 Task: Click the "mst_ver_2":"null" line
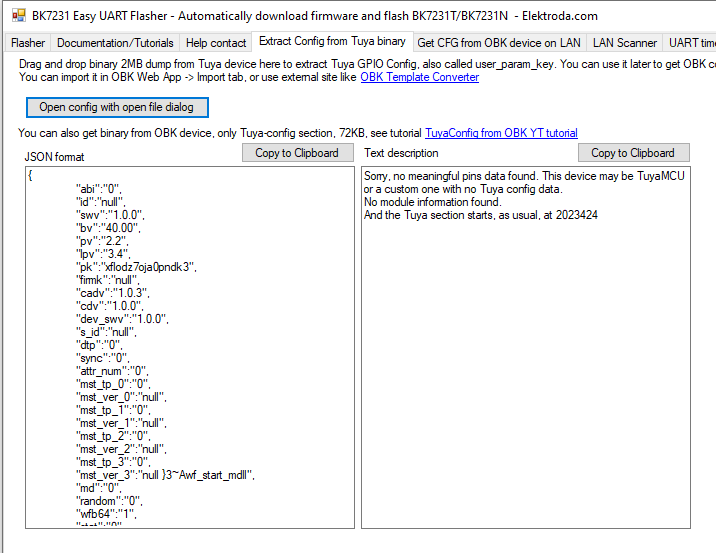point(121,449)
